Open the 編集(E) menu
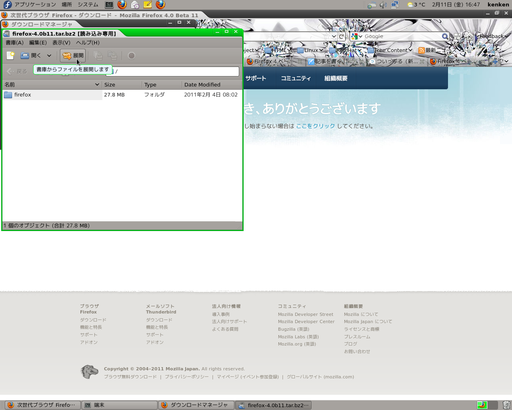 [38, 43]
